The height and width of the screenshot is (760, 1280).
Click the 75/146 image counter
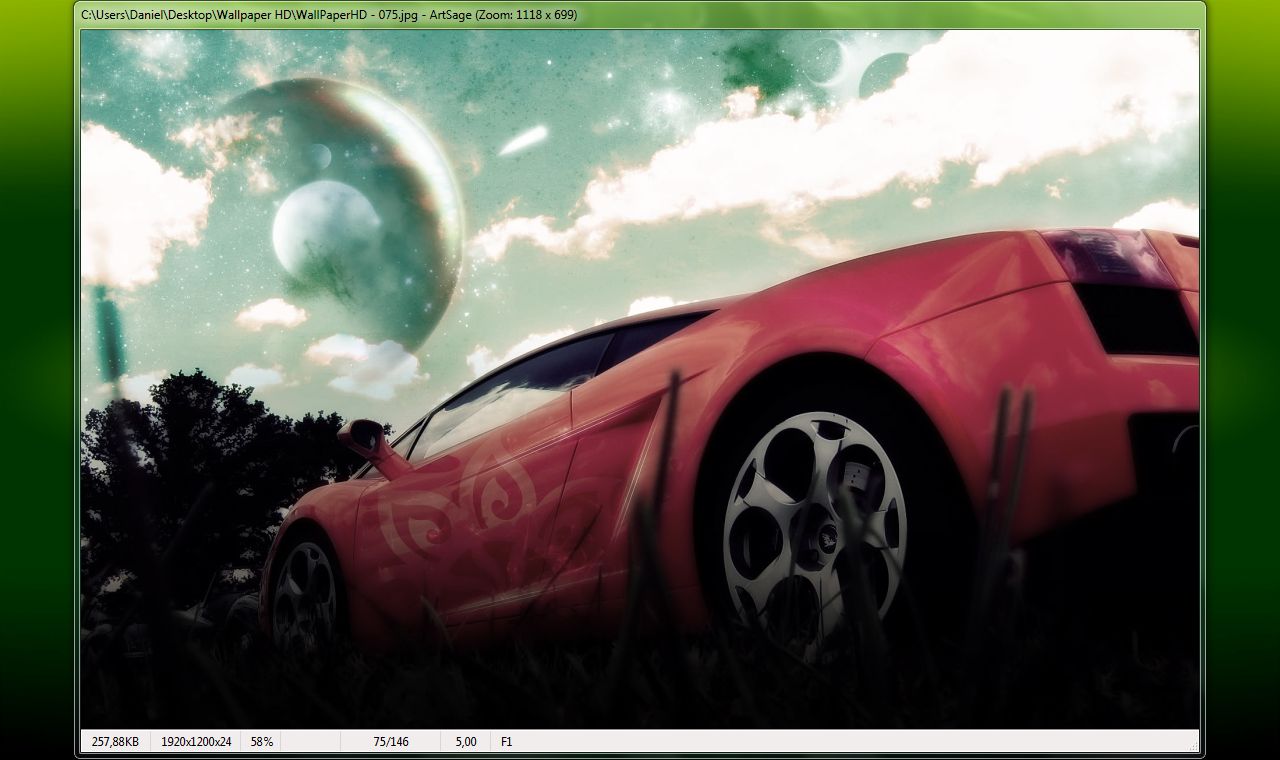[391, 742]
